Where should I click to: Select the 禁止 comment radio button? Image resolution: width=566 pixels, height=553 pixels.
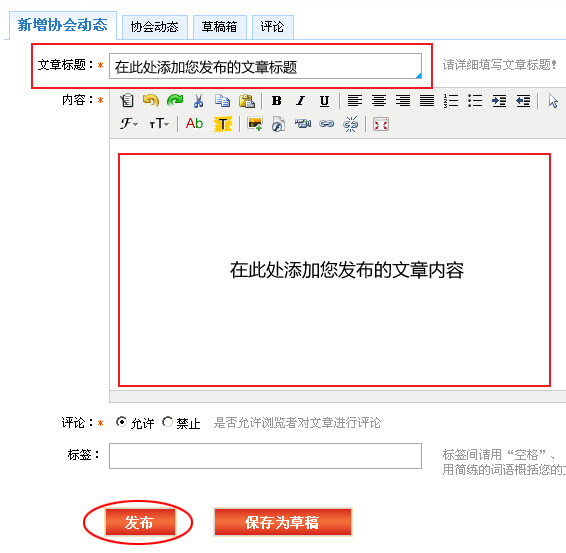[167, 422]
